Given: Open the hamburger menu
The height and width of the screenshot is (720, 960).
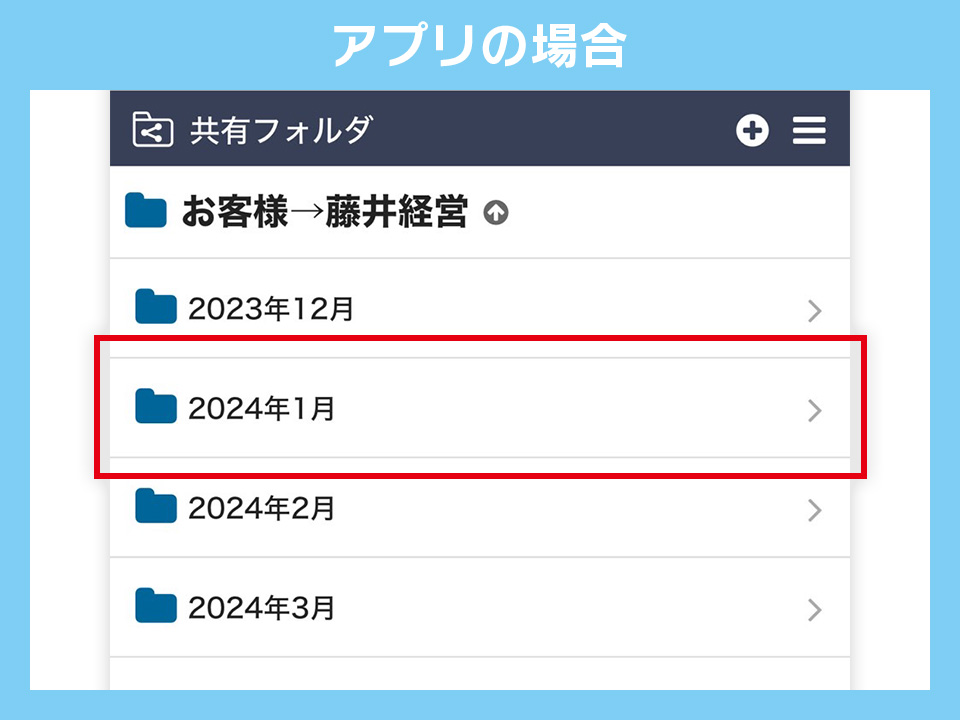Looking at the screenshot, I should [809, 130].
